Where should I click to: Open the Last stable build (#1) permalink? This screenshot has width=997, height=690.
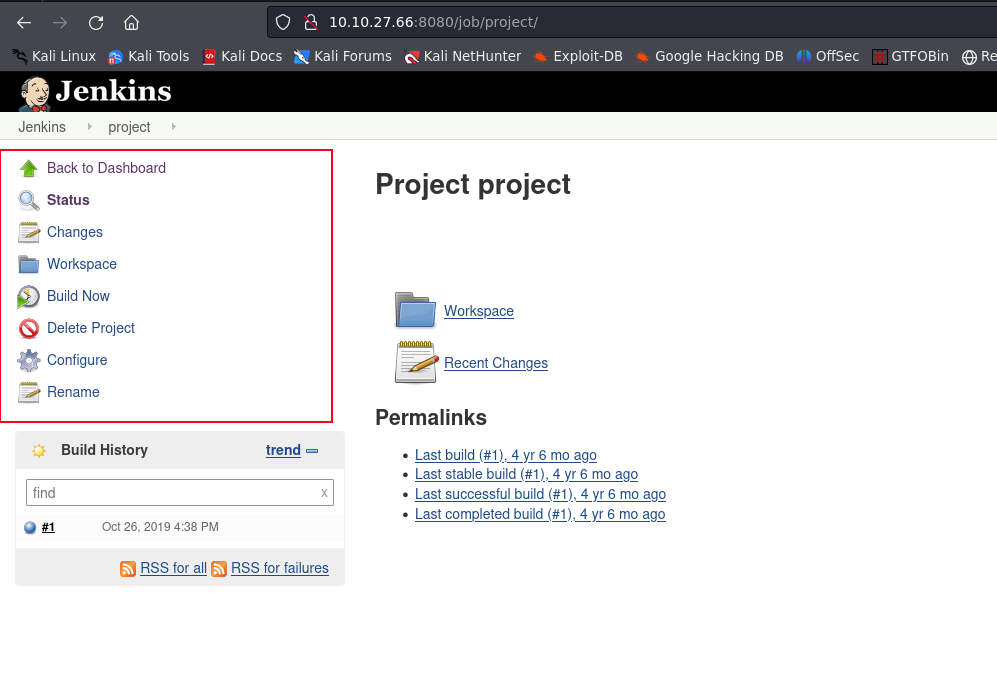point(526,474)
